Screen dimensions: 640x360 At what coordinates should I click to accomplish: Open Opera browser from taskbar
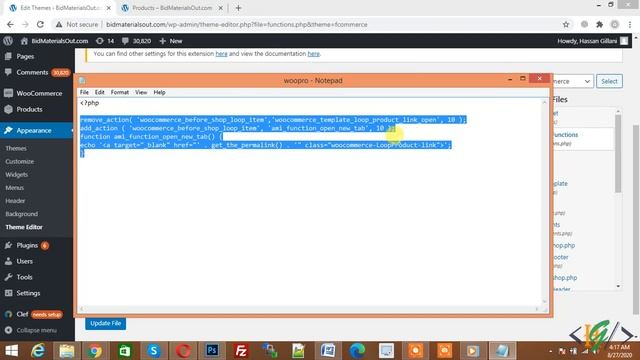click(x=183, y=351)
